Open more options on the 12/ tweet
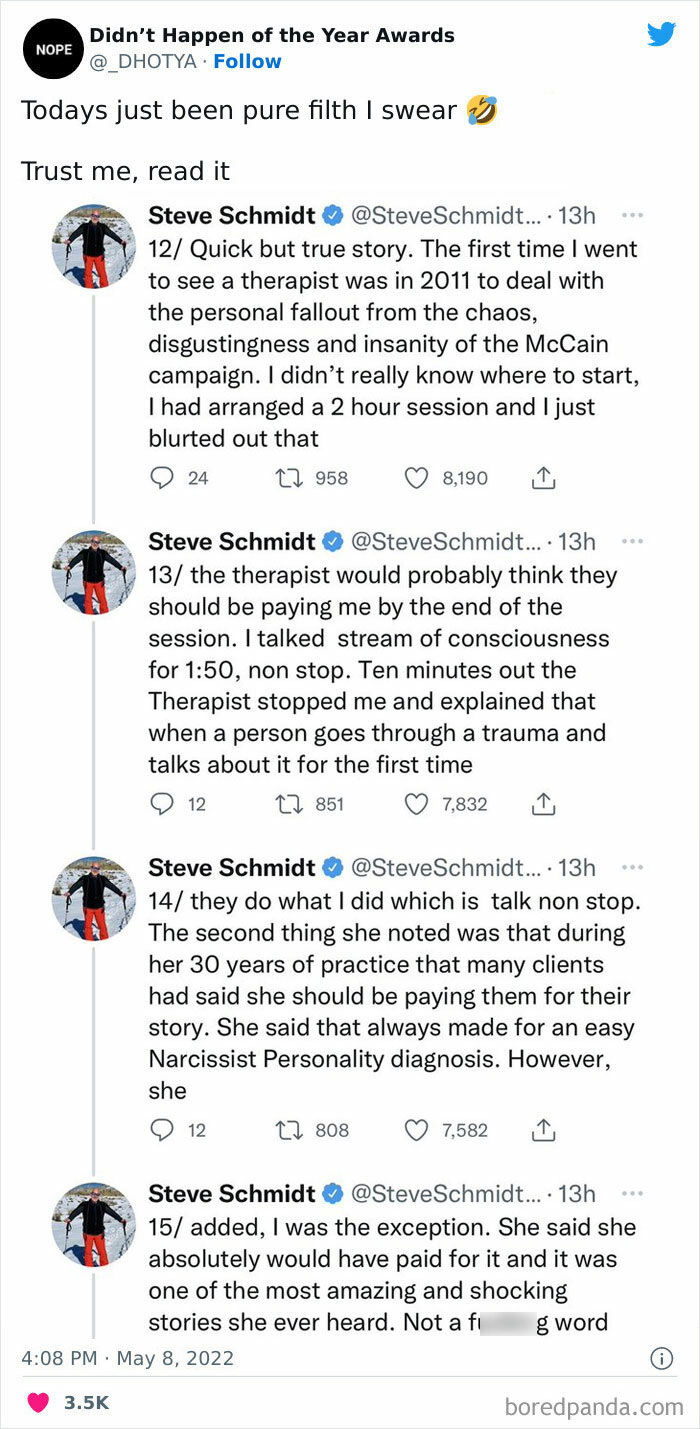The width and height of the screenshot is (700, 1429). (631, 215)
